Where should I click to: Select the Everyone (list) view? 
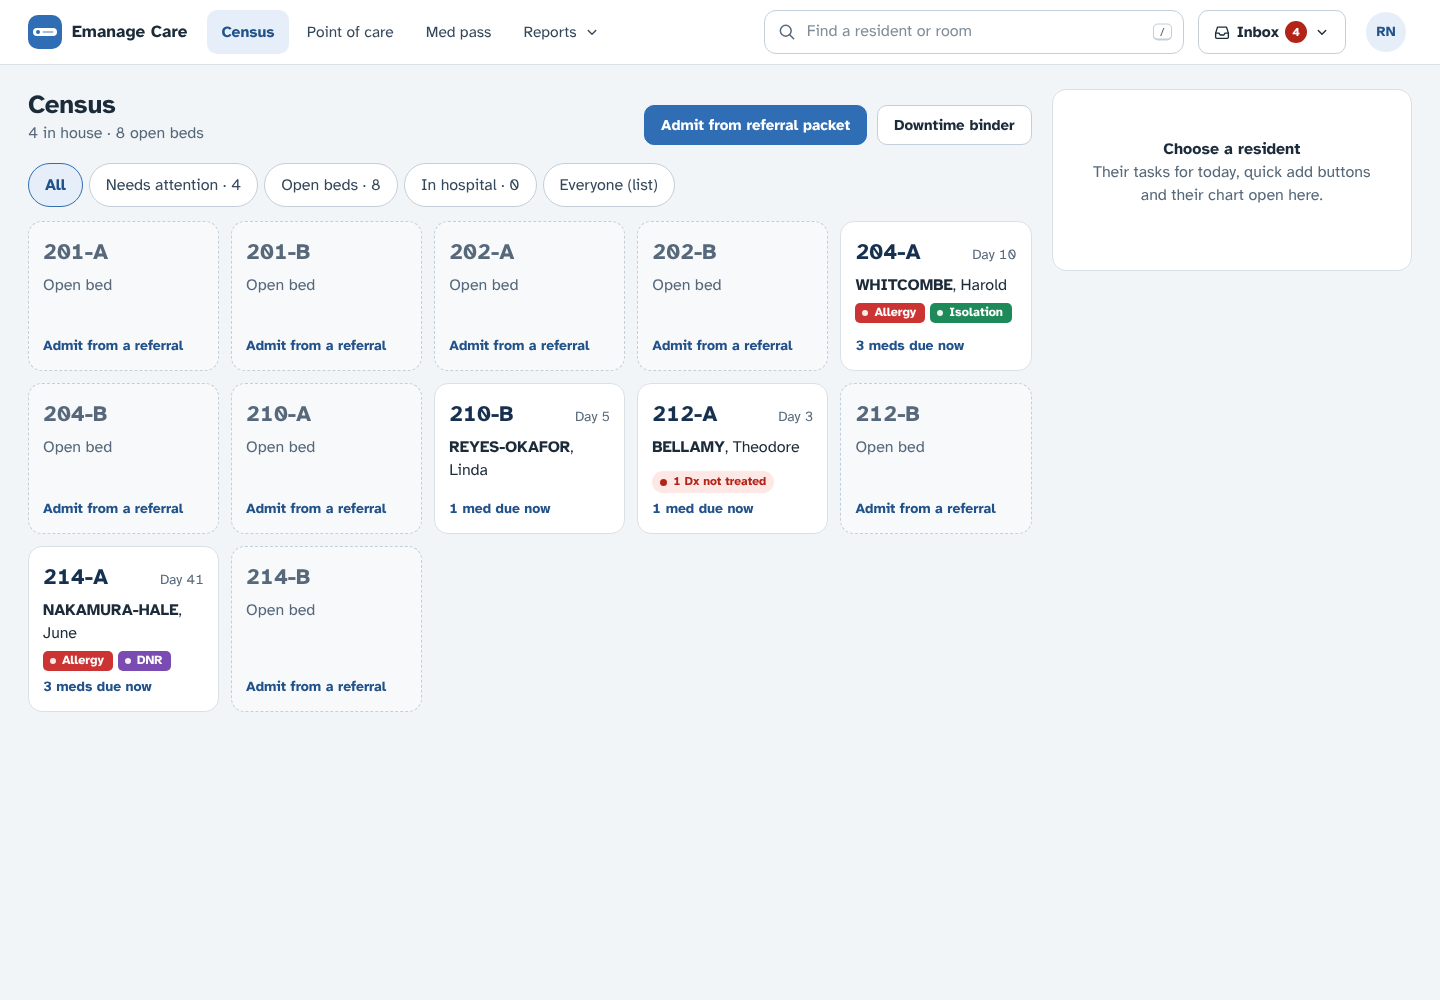pyautogui.click(x=609, y=185)
